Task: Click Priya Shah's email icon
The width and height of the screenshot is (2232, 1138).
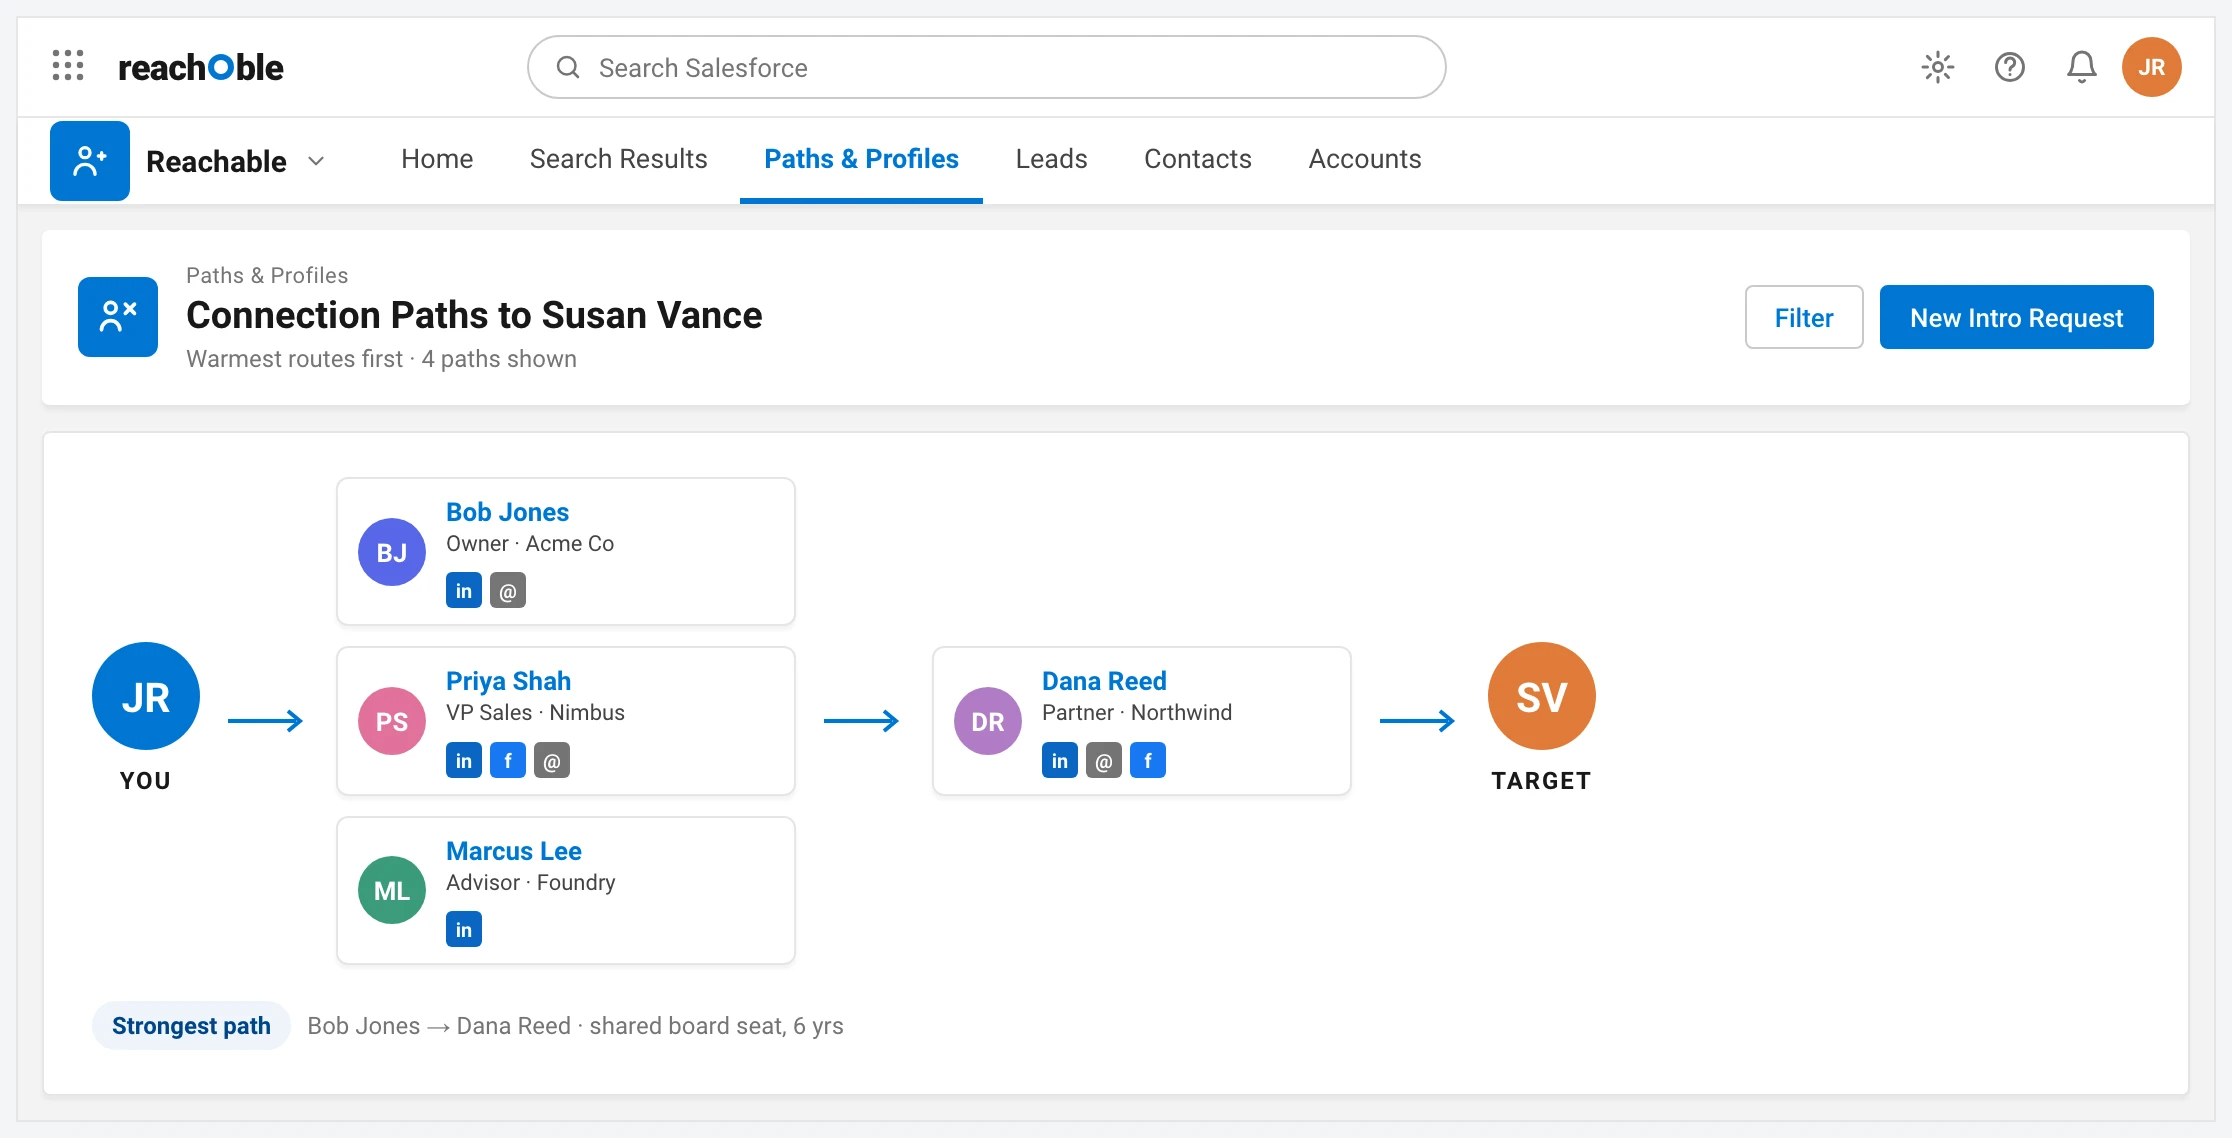Action: click(x=552, y=761)
